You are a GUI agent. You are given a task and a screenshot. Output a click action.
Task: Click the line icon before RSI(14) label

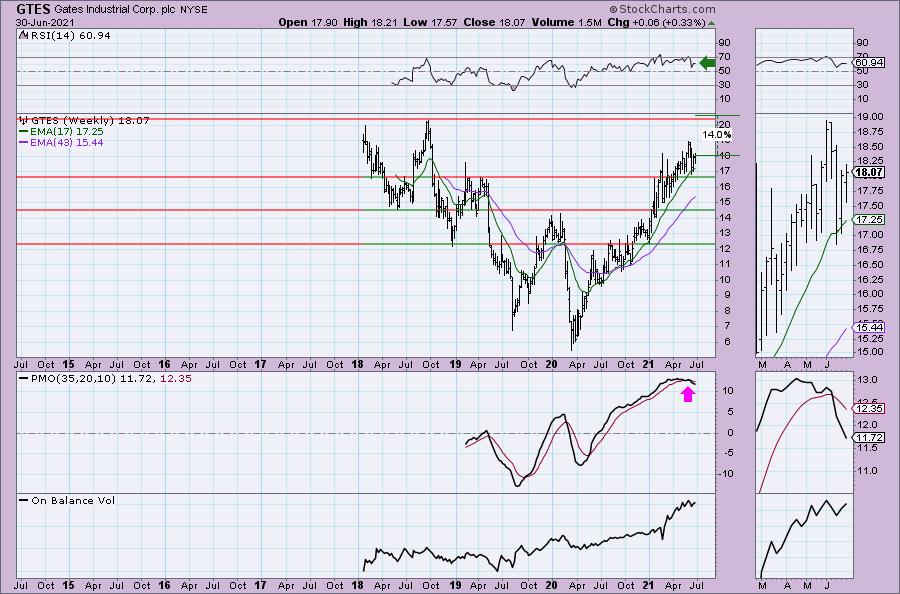point(23,35)
